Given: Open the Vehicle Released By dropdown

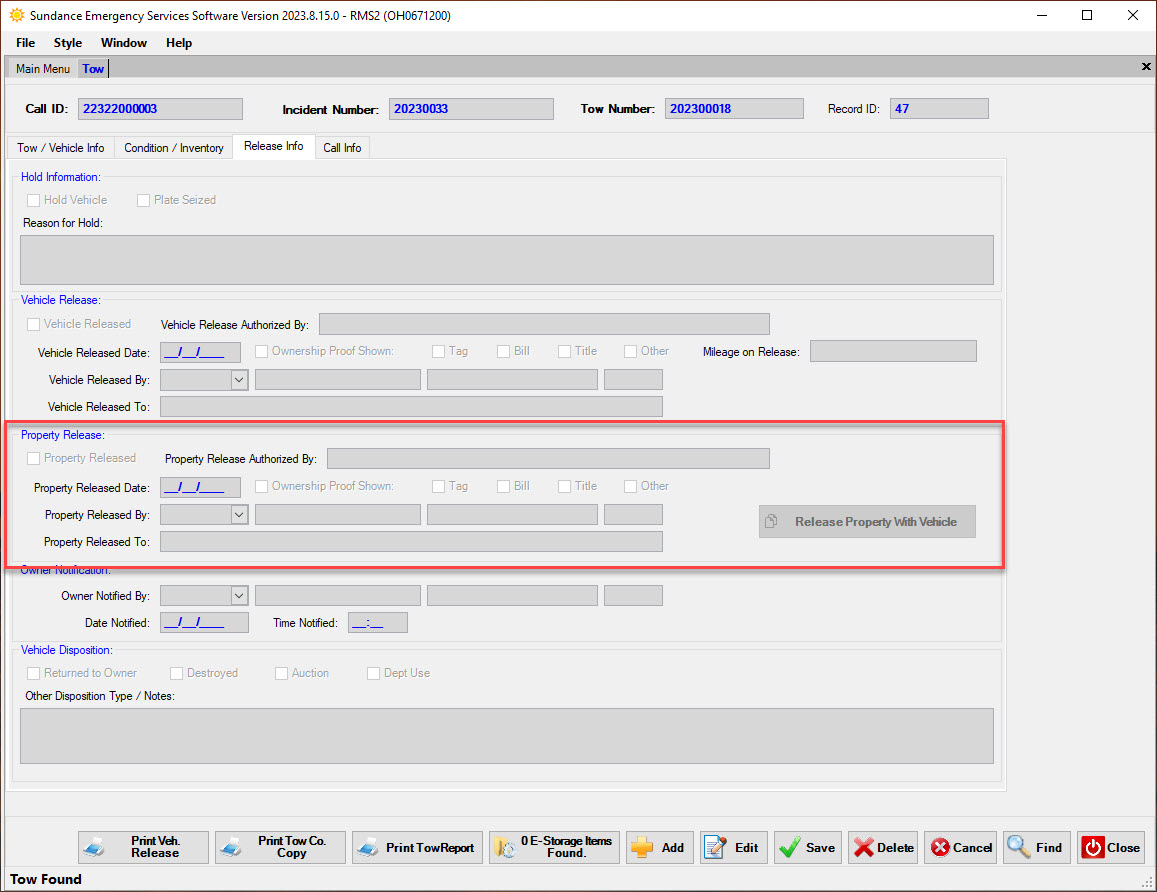Looking at the screenshot, I should click(x=238, y=380).
